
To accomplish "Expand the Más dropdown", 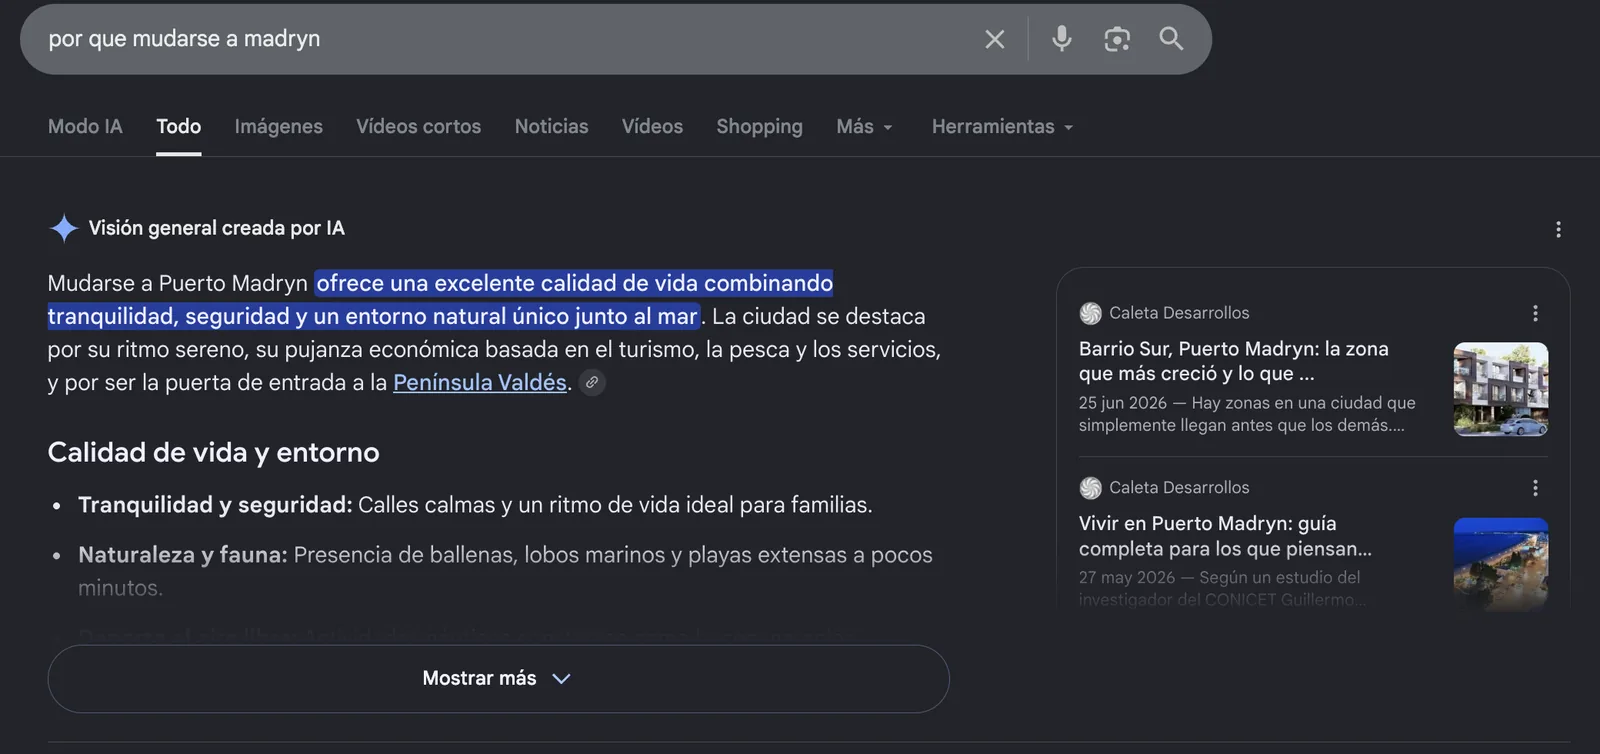I will (865, 127).
